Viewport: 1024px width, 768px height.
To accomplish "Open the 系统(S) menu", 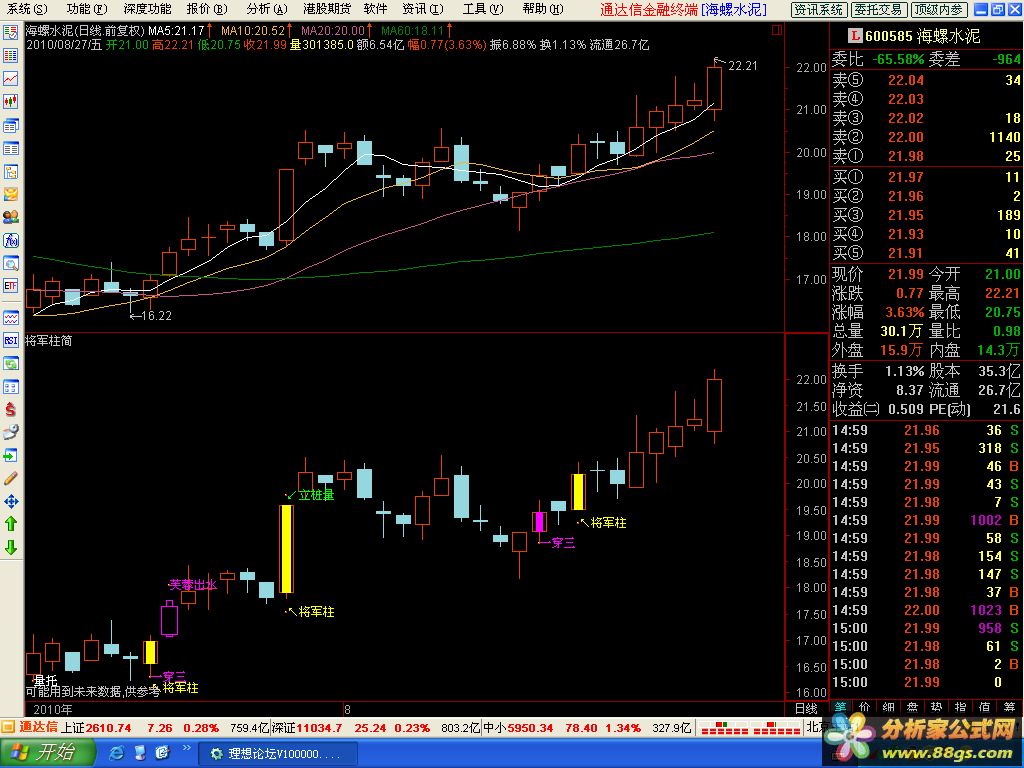I will pos(27,9).
